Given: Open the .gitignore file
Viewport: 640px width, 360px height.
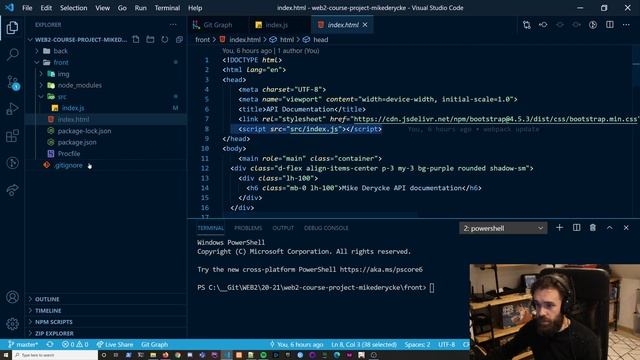Looking at the screenshot, I should pos(68,165).
